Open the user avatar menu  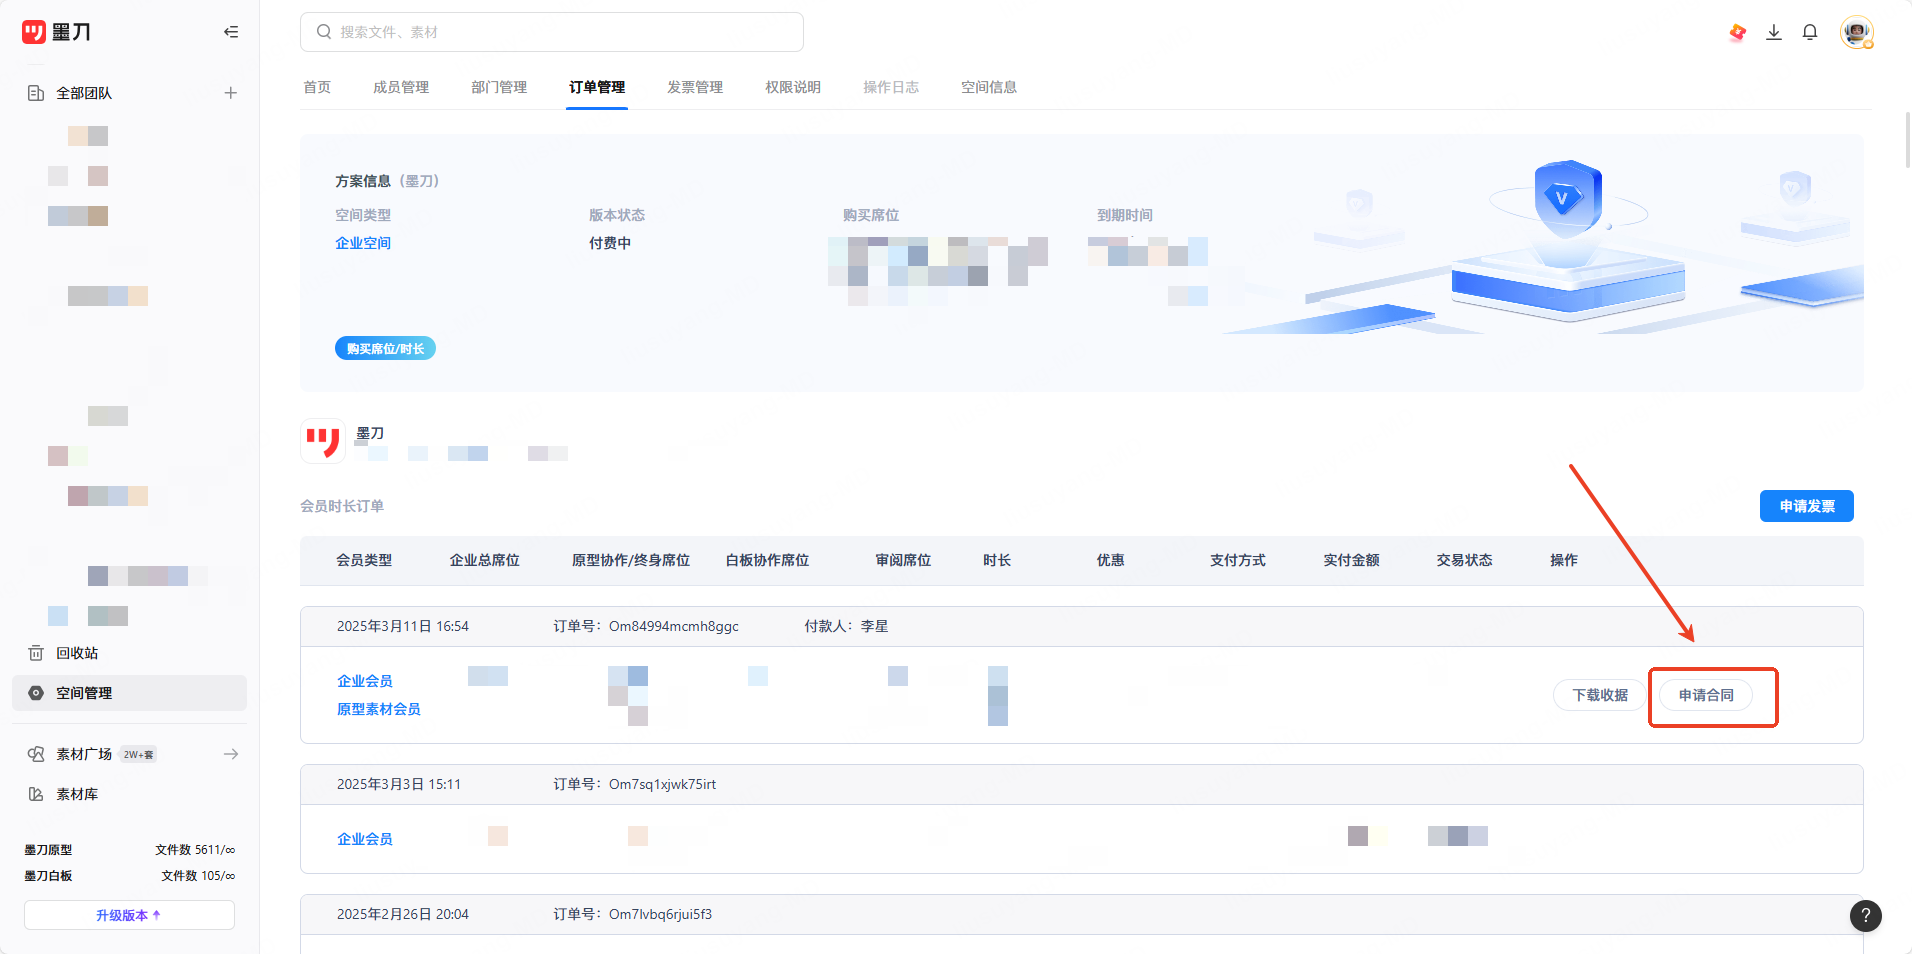pyautogui.click(x=1857, y=32)
